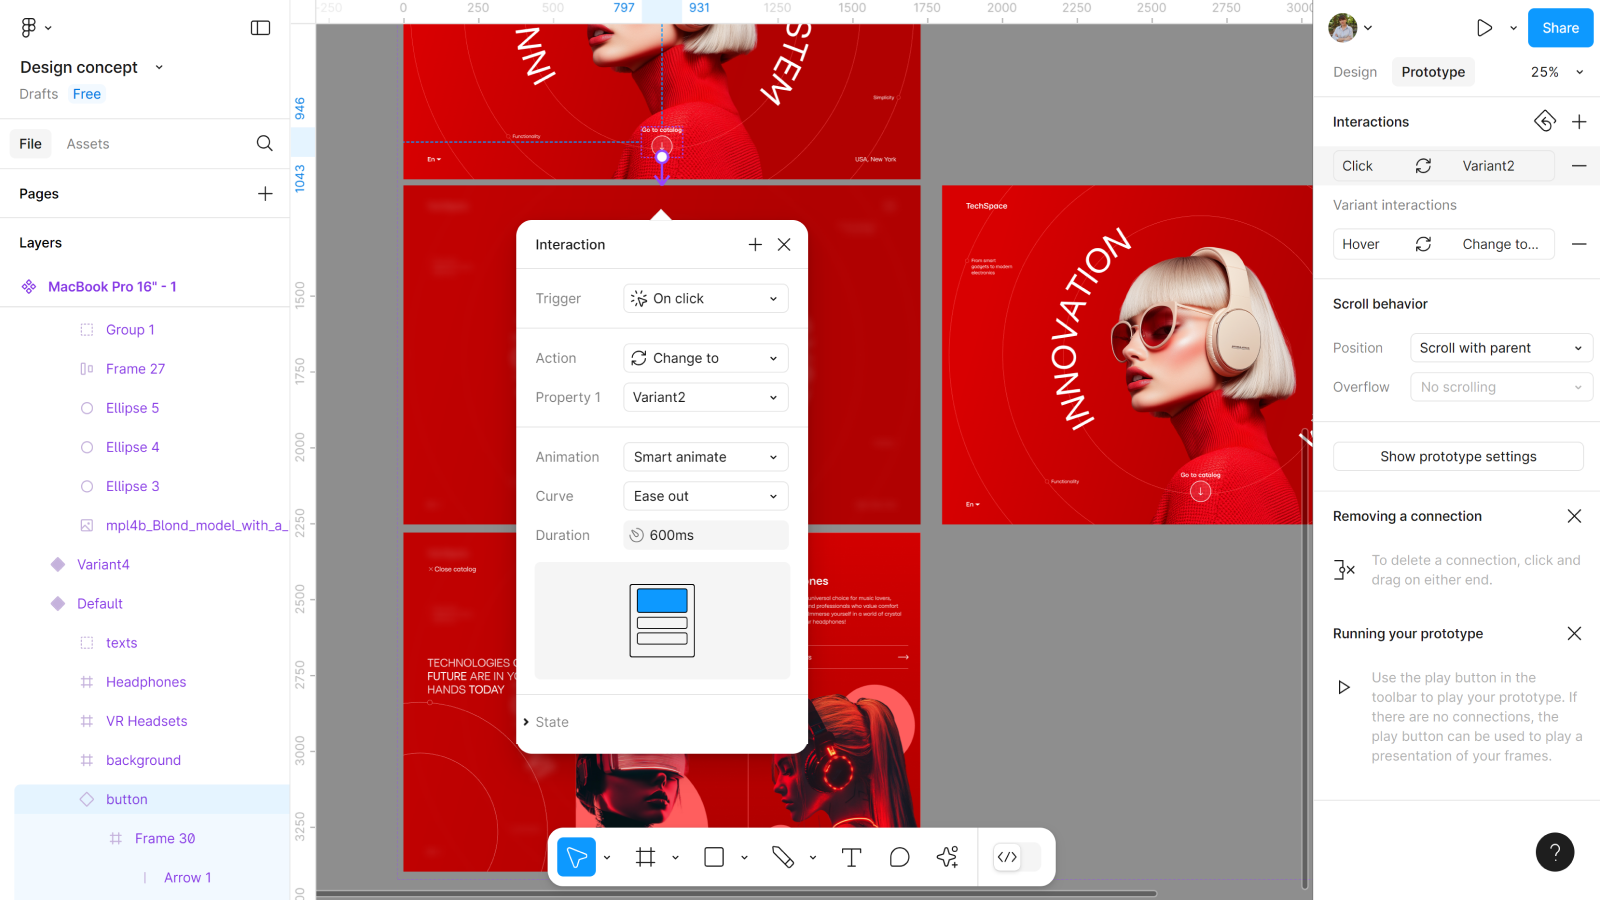
Task: Select the 'VR Headsets' layer
Action: 147,721
